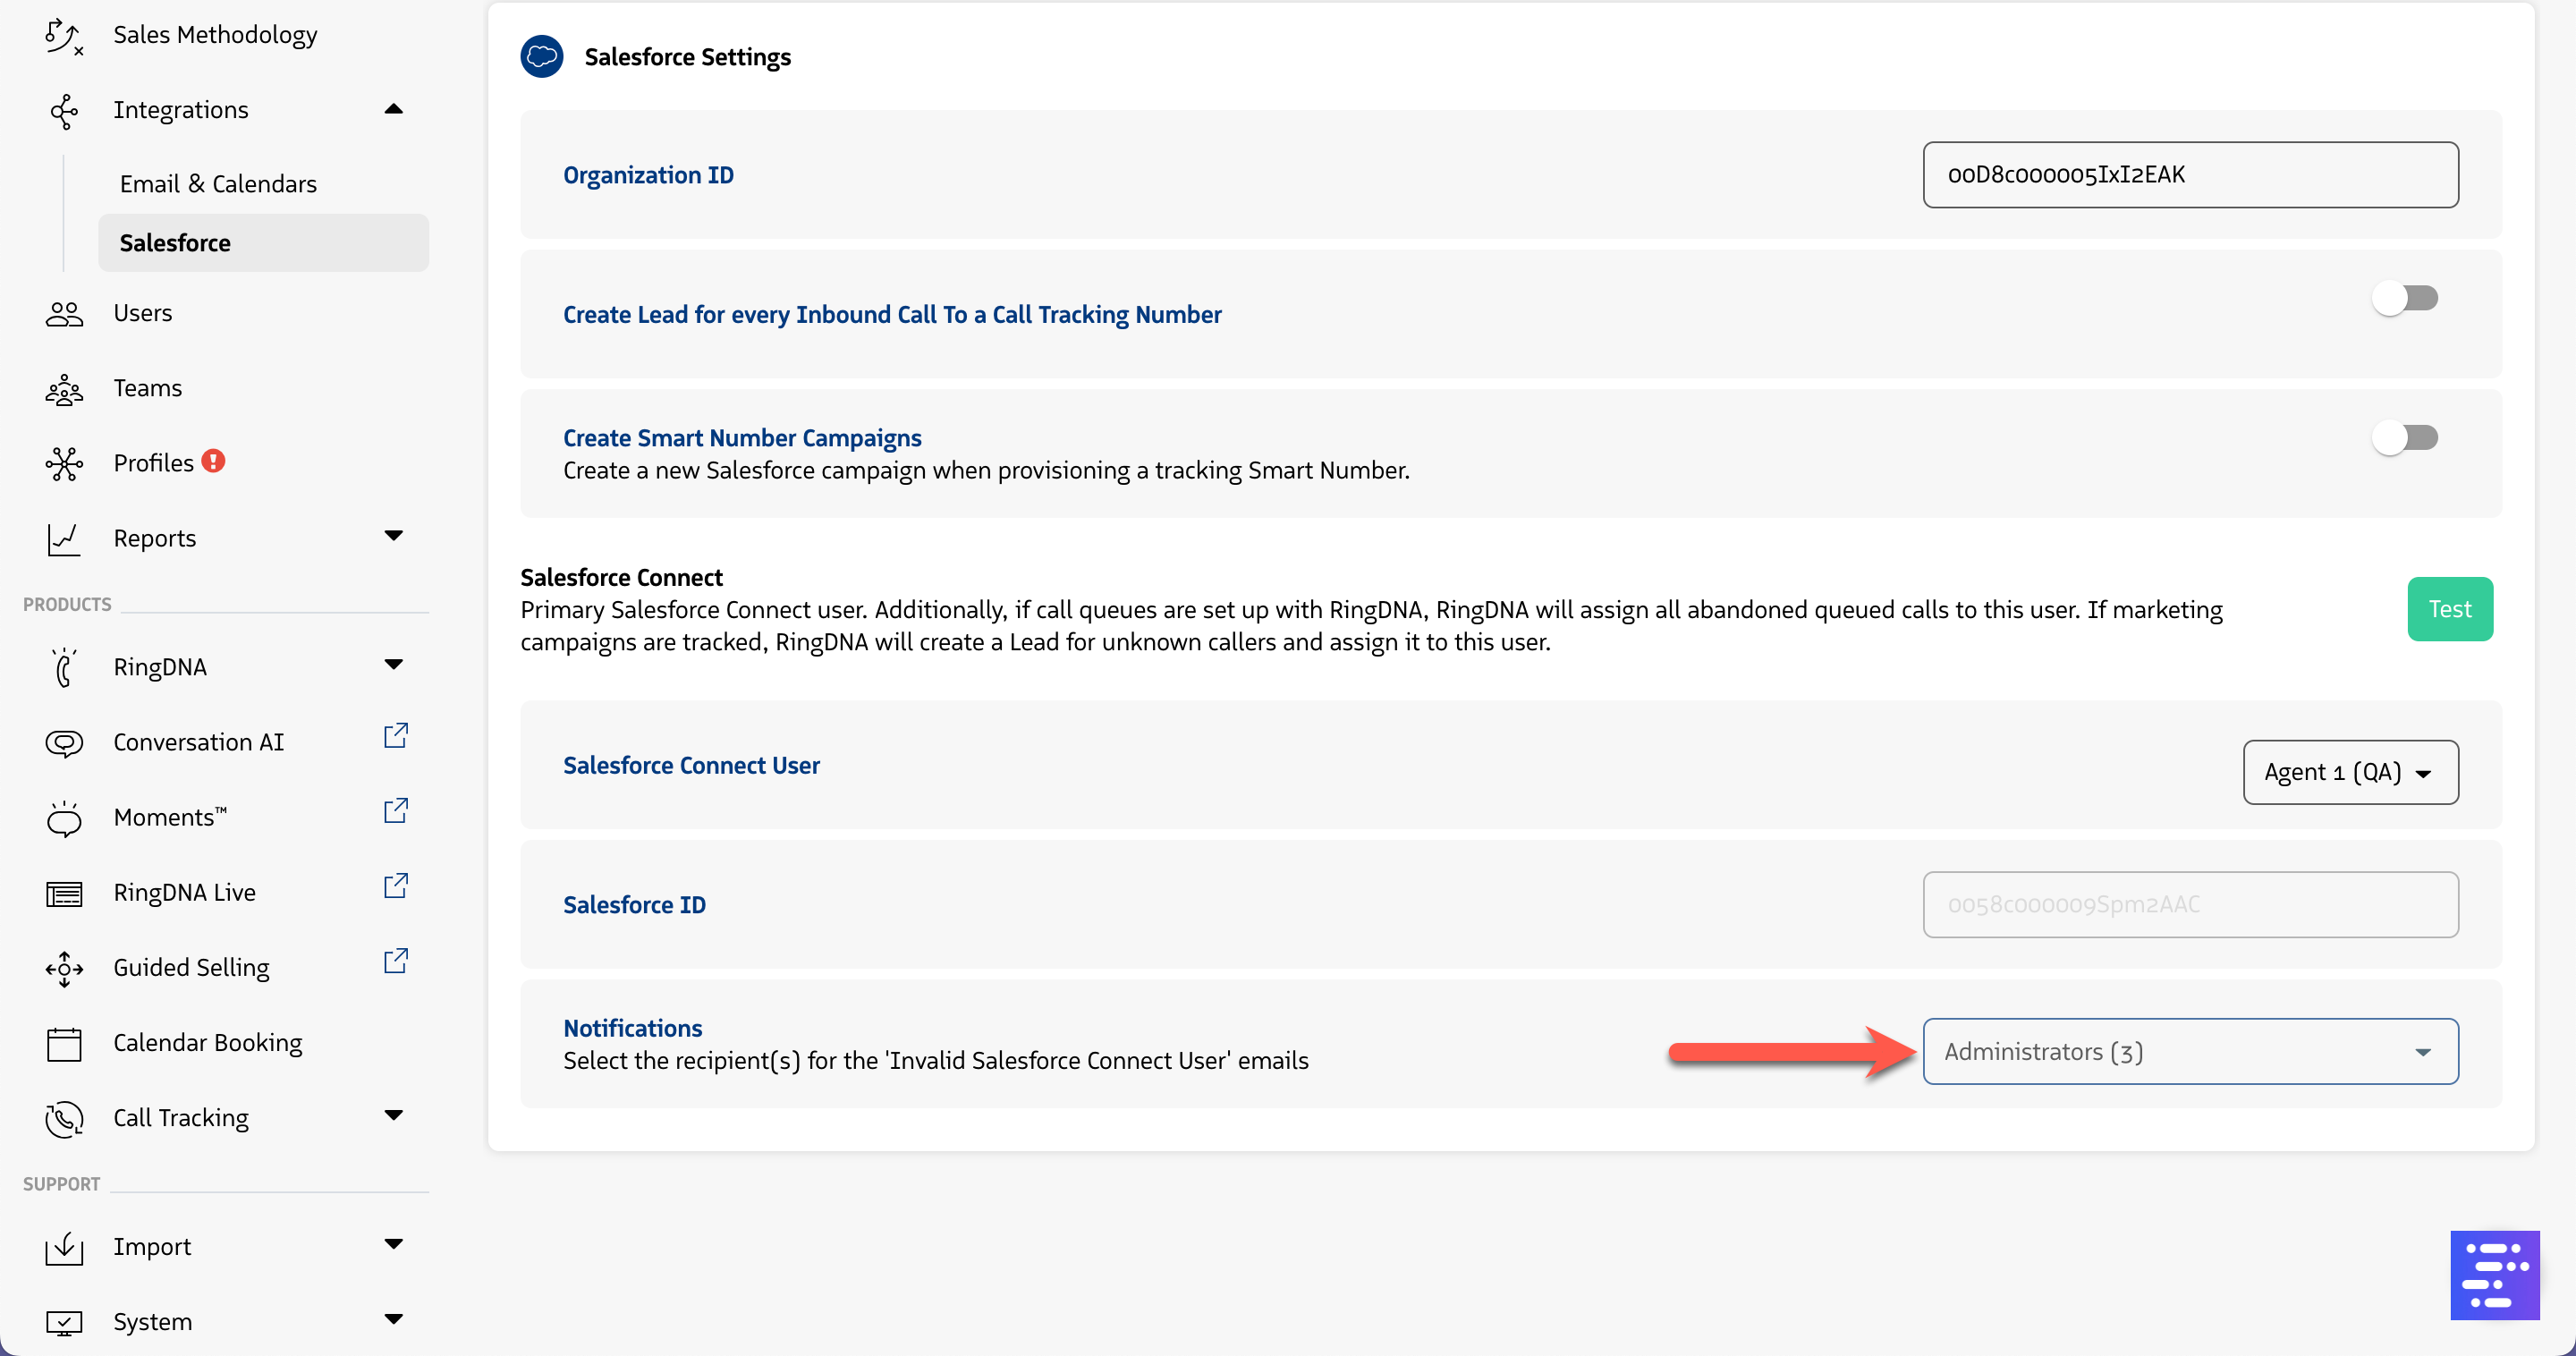Click the Moments external link icon
Viewport: 2576px width, 1356px height.
(x=396, y=811)
